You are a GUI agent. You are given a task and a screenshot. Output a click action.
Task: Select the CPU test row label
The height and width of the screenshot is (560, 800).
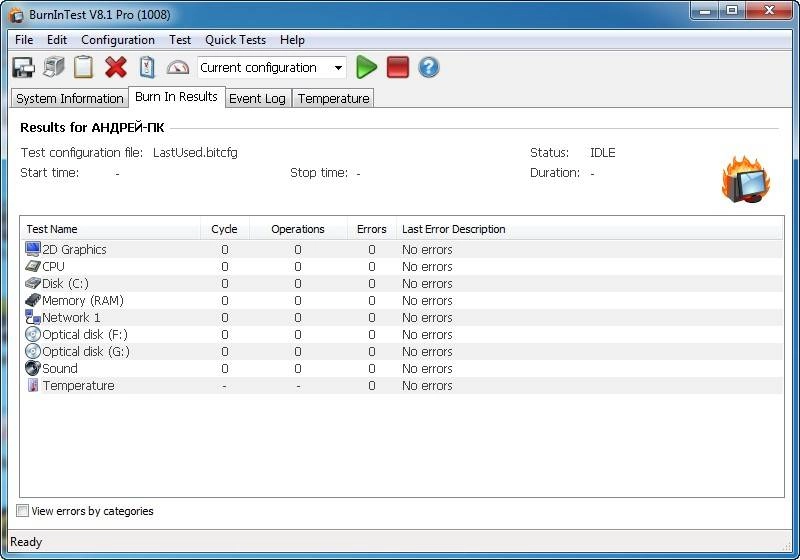53,266
